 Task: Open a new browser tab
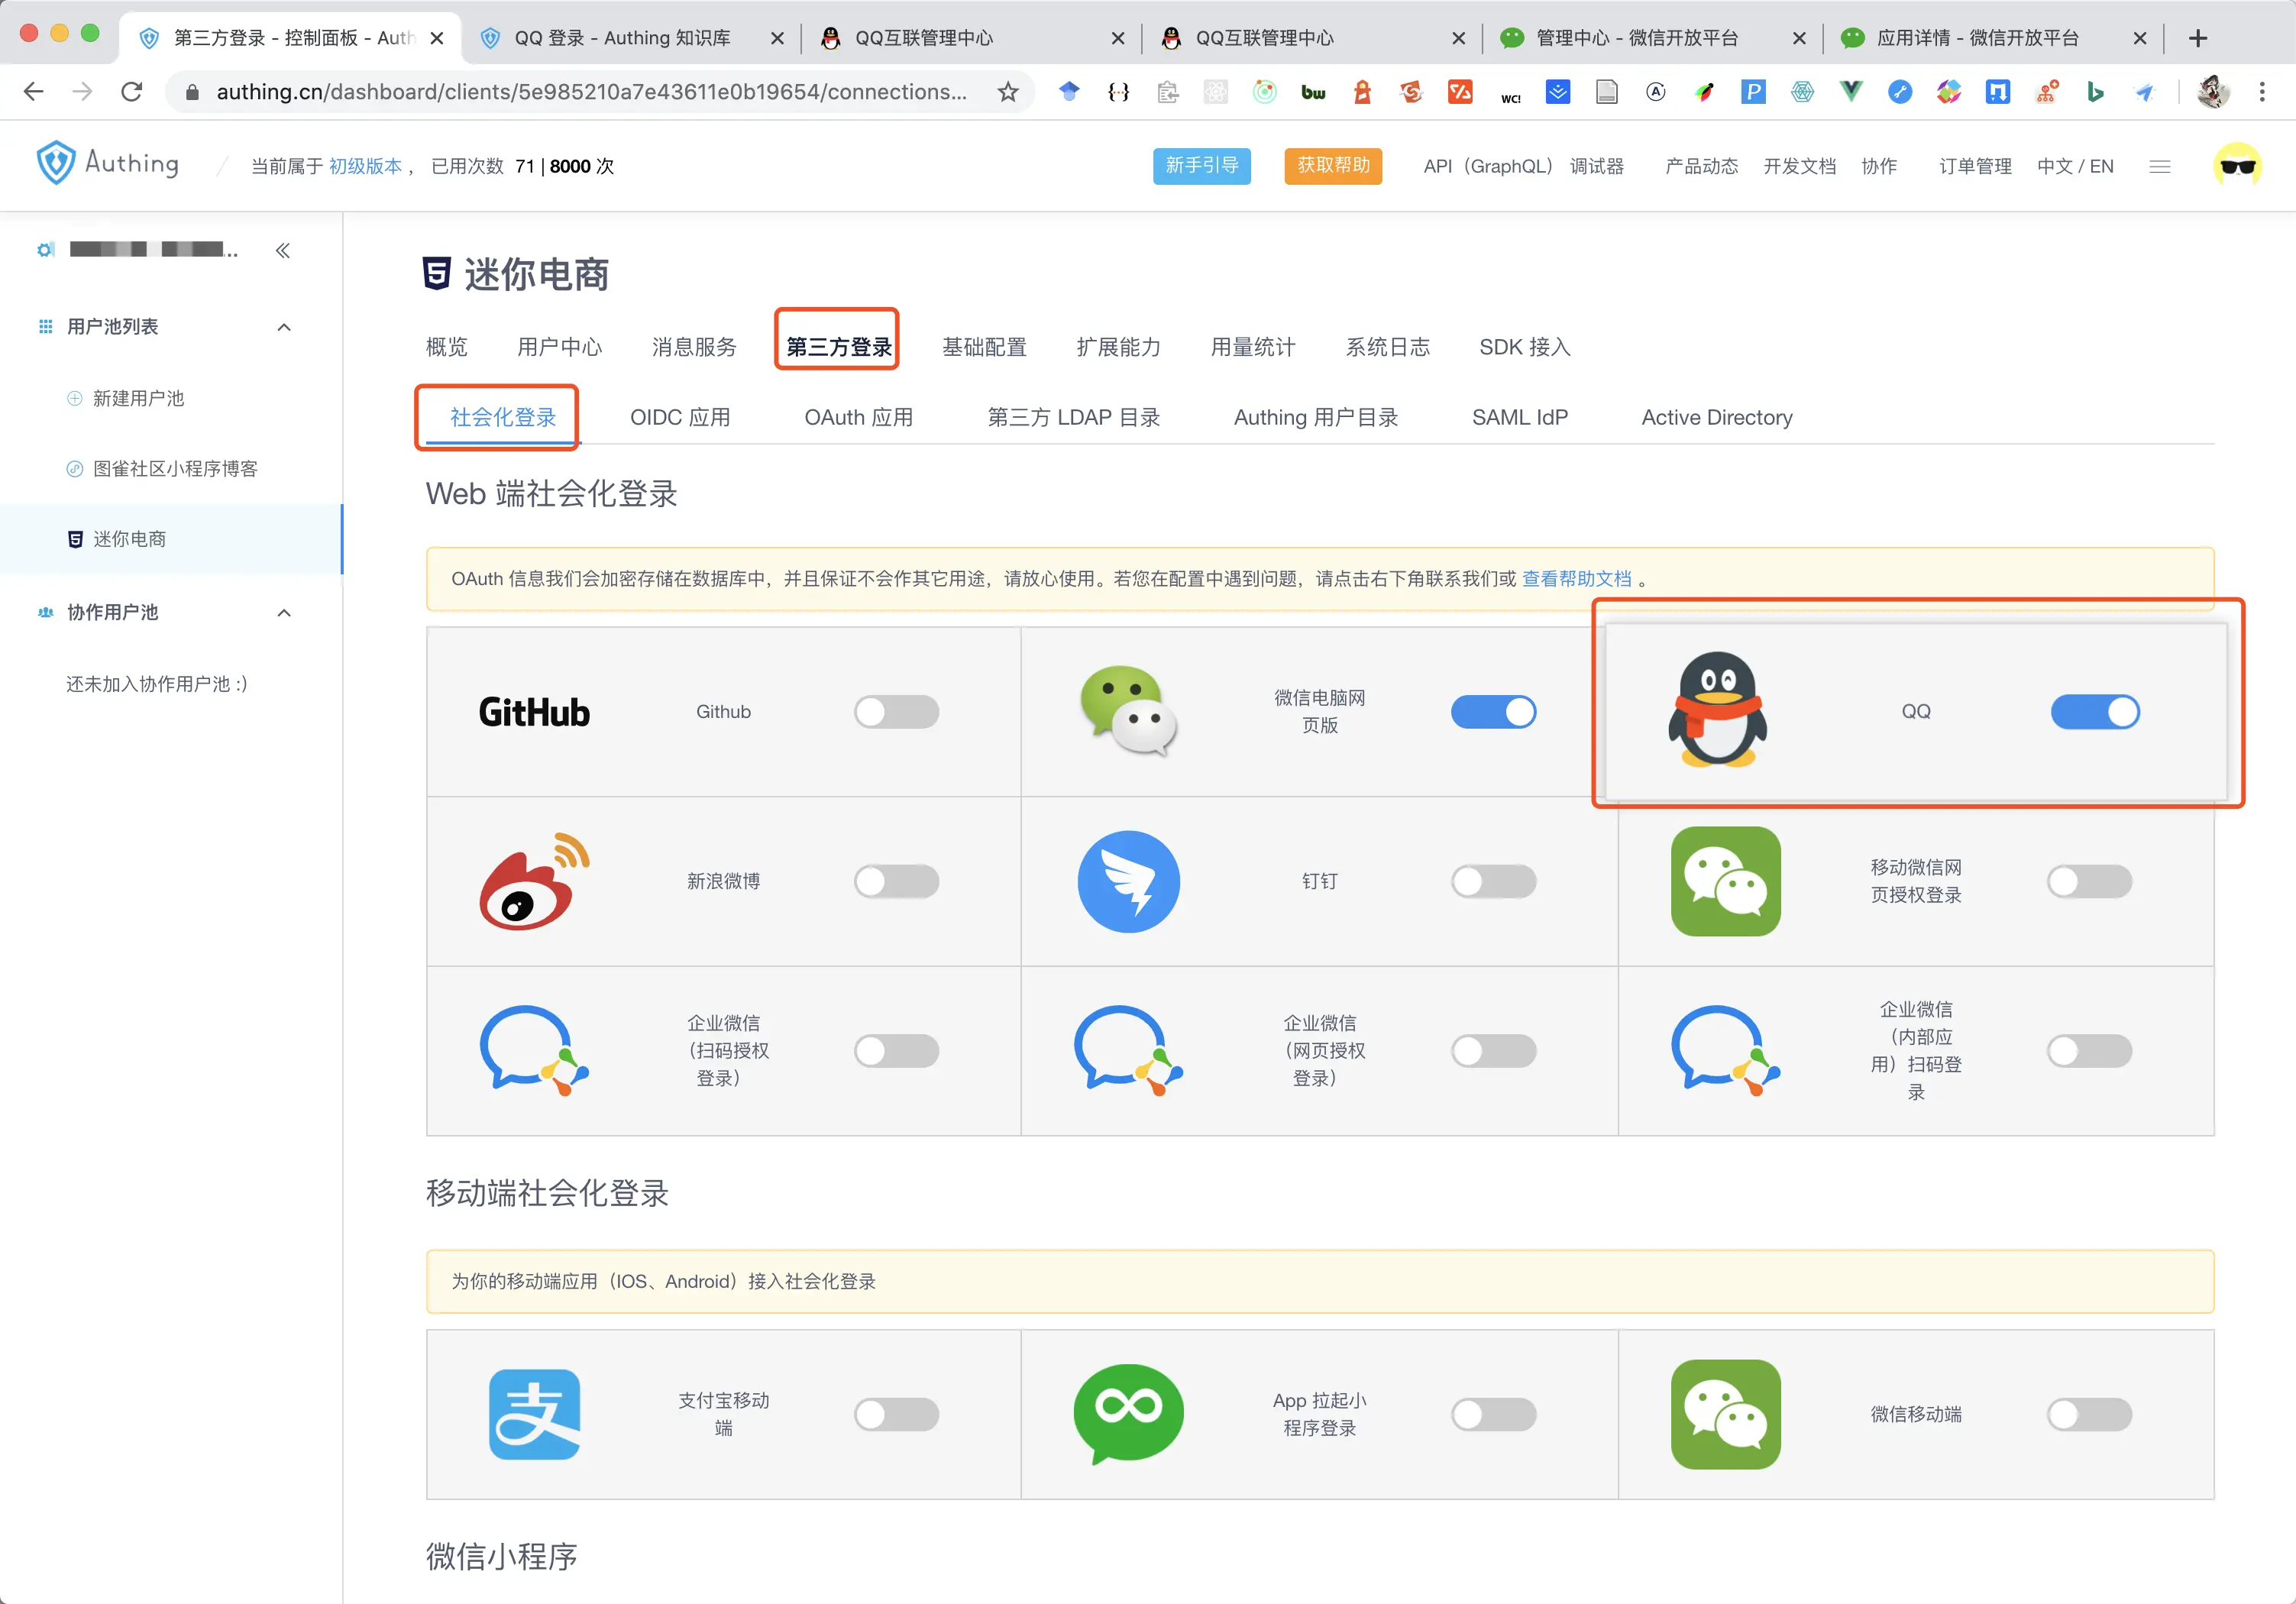click(2198, 38)
